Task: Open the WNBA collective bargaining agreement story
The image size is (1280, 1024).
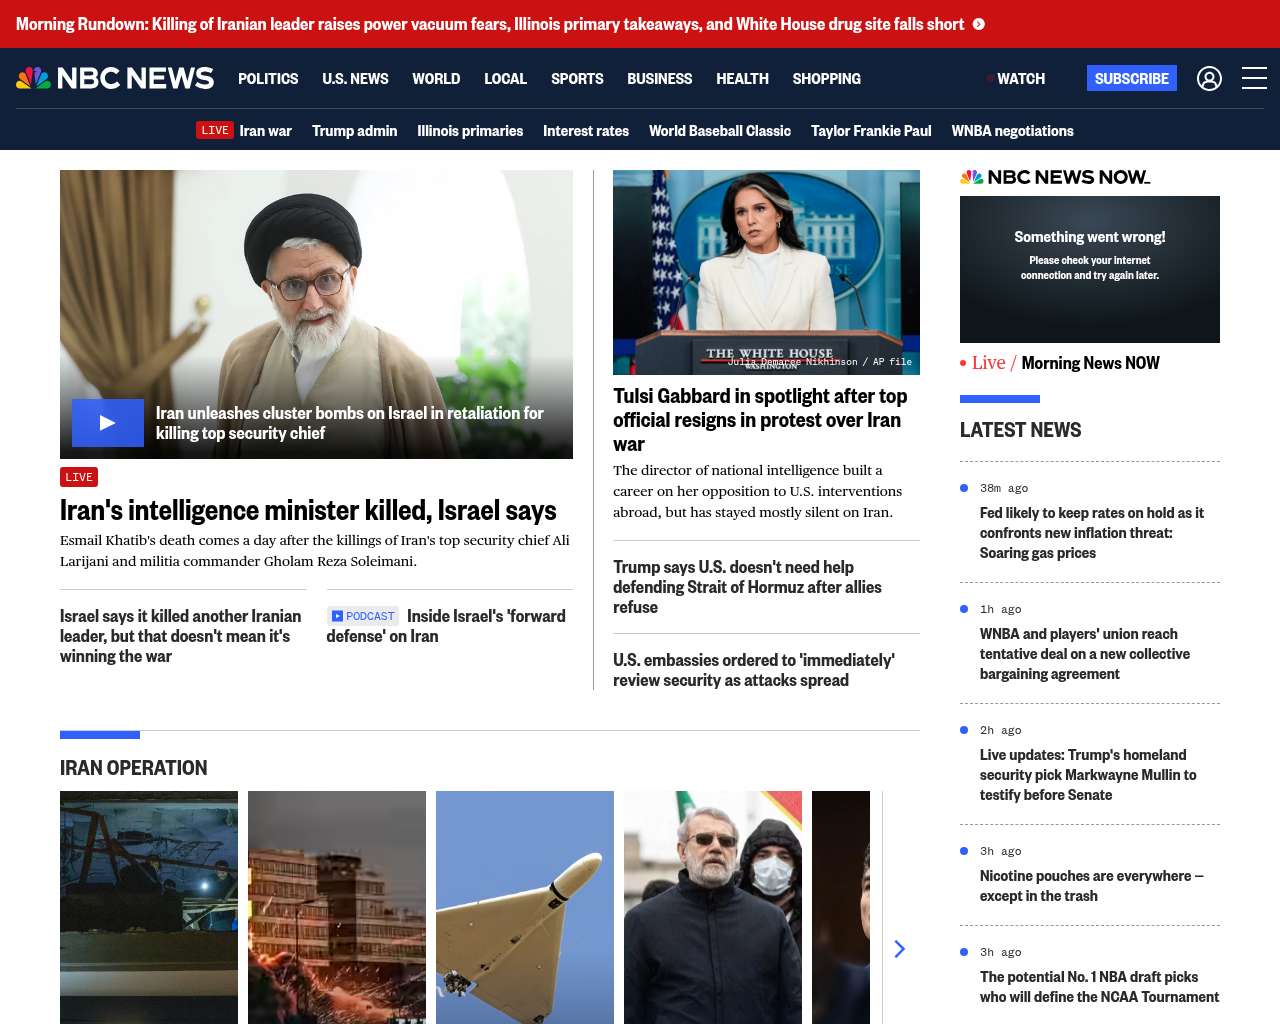Action: click(1084, 654)
